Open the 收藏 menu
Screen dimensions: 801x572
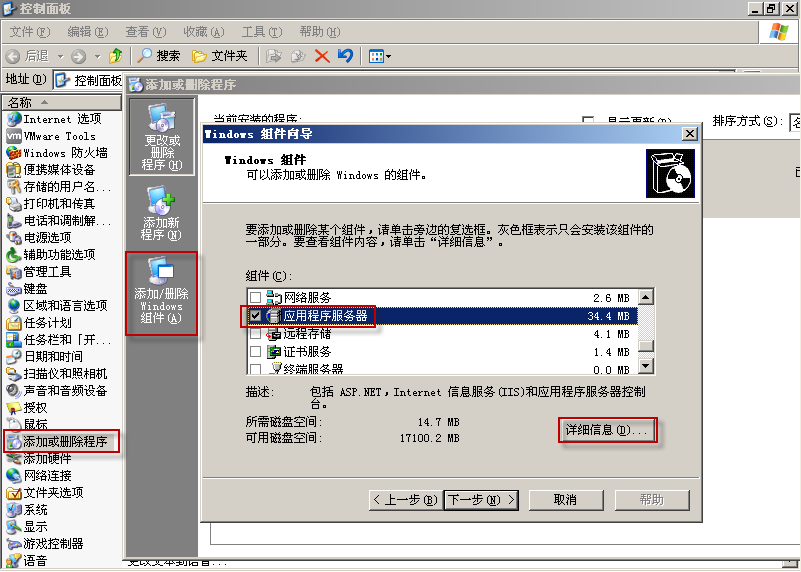point(204,32)
